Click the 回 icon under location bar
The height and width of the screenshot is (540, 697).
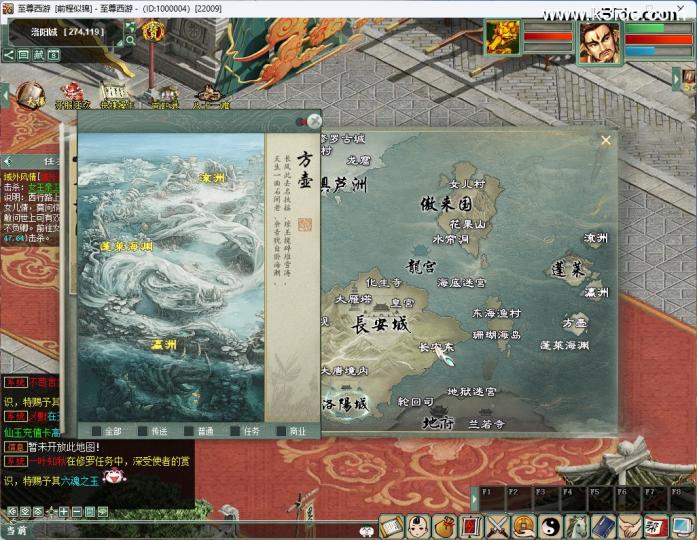coord(24,55)
